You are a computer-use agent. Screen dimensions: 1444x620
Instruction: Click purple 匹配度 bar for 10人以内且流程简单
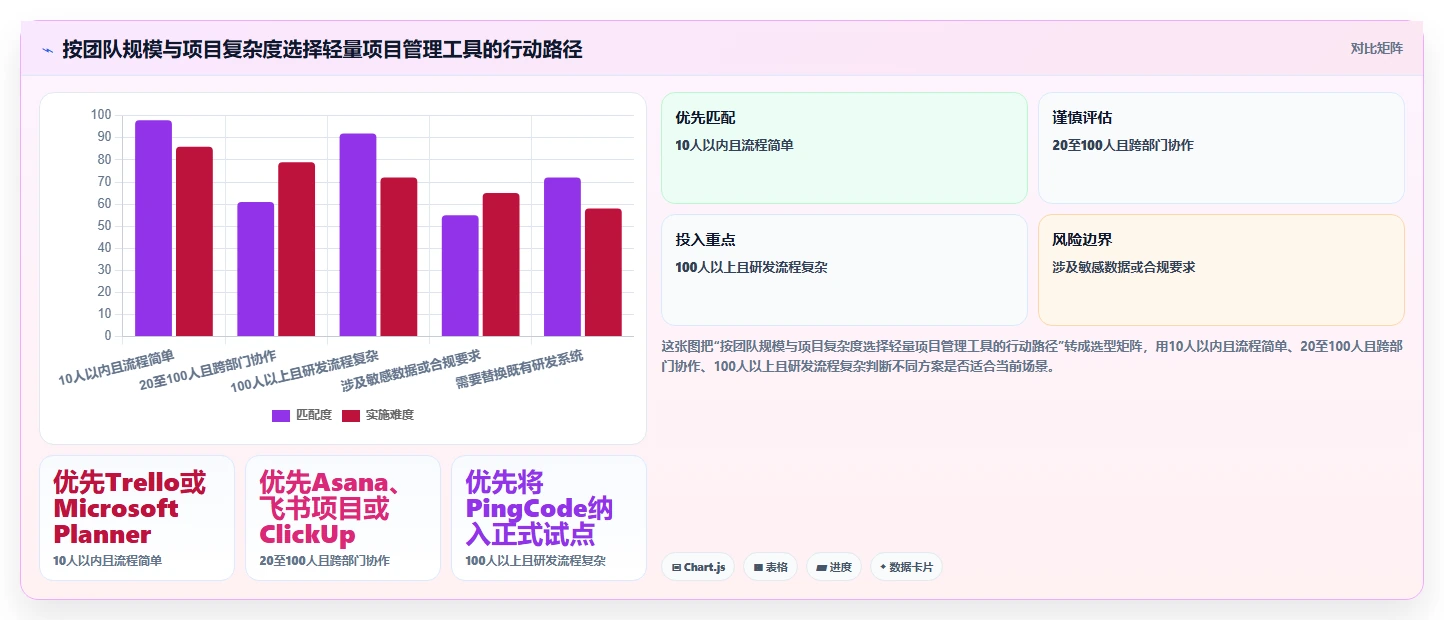pyautogui.click(x=154, y=228)
